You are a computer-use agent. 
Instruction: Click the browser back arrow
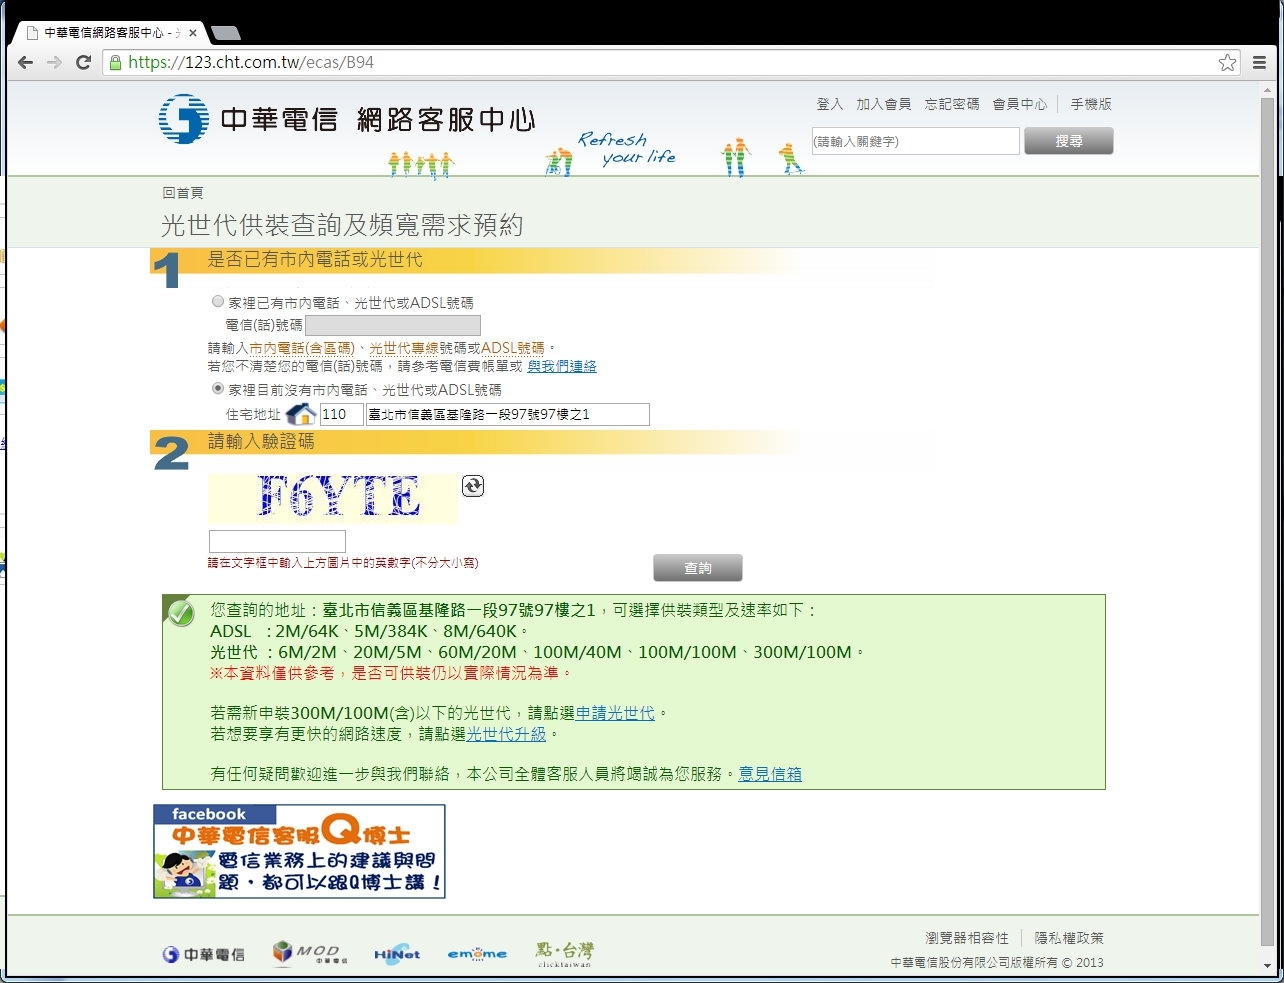(x=26, y=62)
